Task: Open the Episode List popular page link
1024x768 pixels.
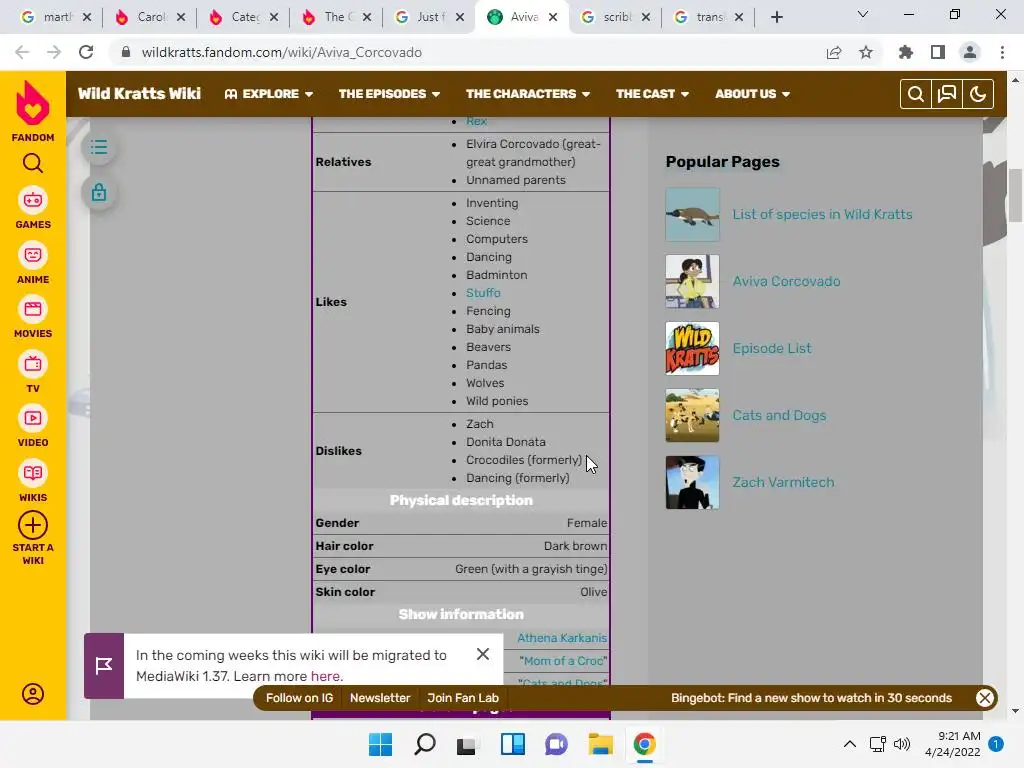Action: pos(772,348)
